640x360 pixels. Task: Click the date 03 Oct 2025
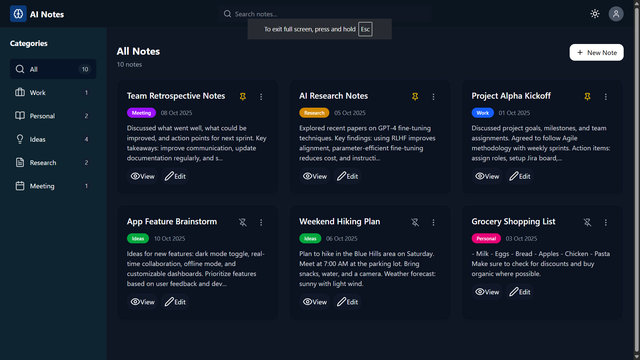pyautogui.click(x=521, y=239)
